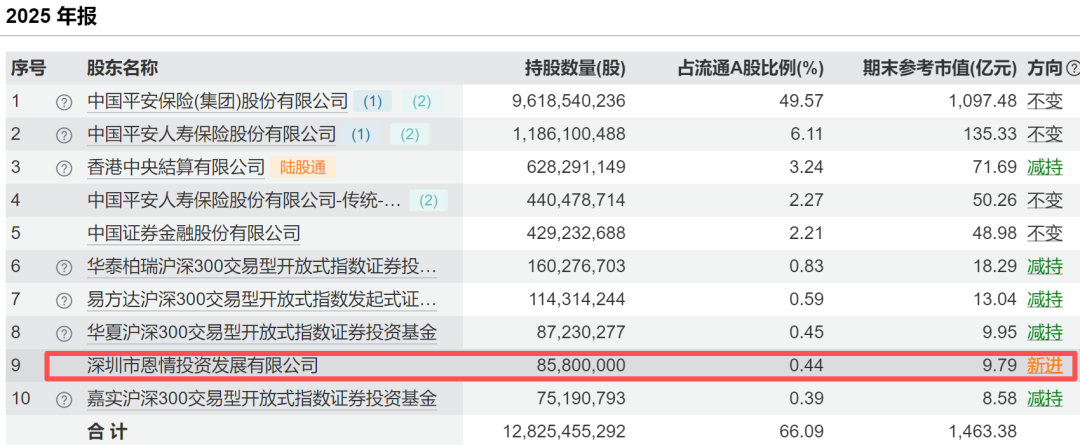This screenshot has height=445, width=1080.
Task: Select total holdings 12,825,455,292
Action: 565,432
